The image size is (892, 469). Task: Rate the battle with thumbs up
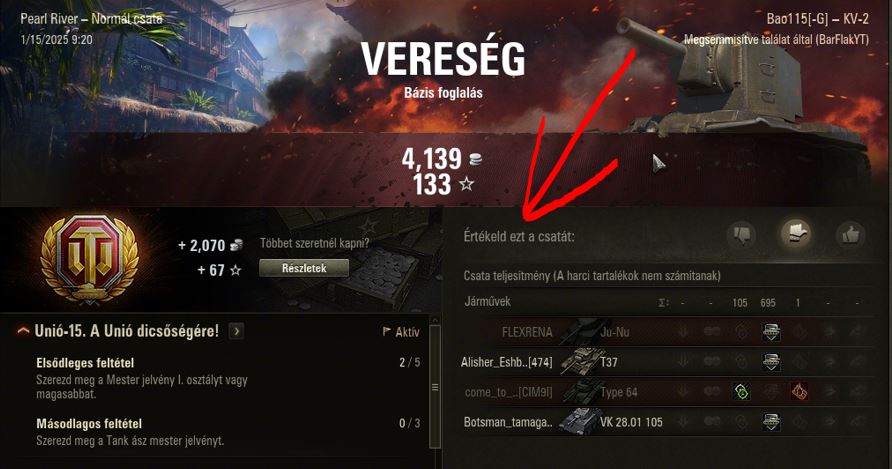pos(850,234)
